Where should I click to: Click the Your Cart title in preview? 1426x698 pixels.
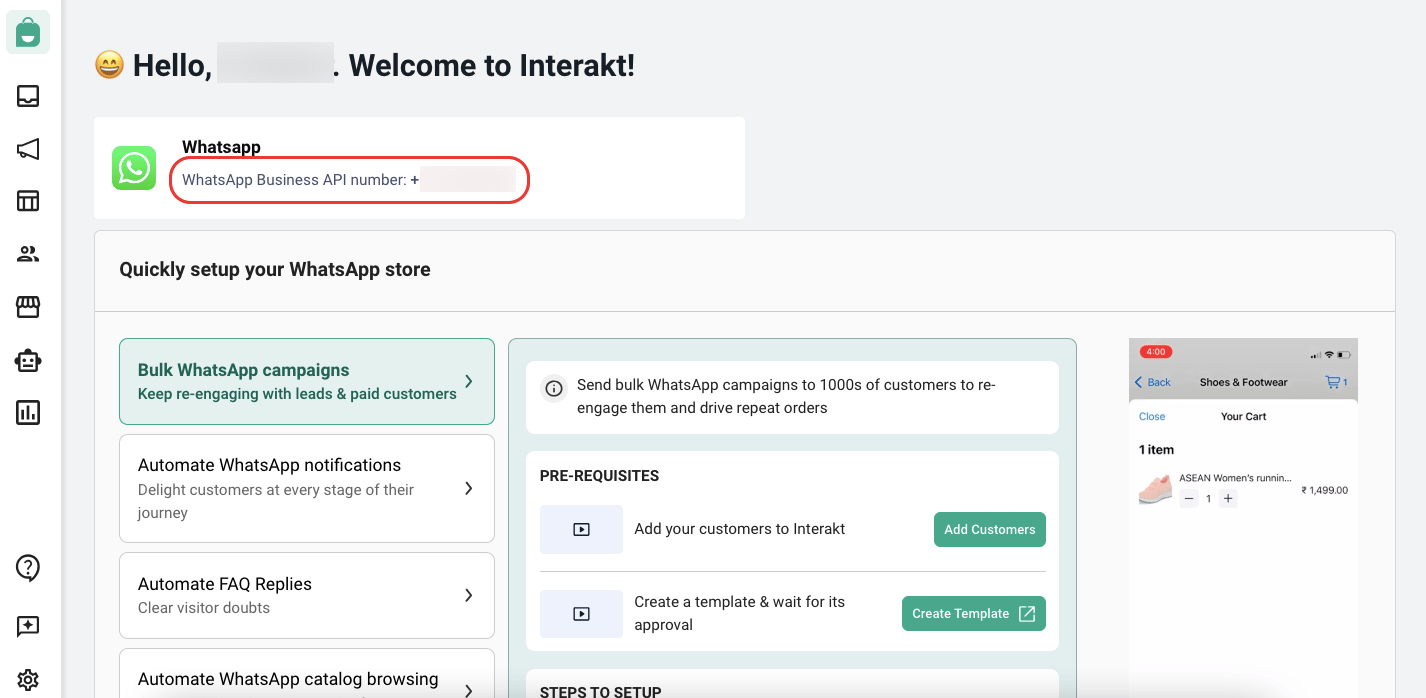pyautogui.click(x=1244, y=416)
